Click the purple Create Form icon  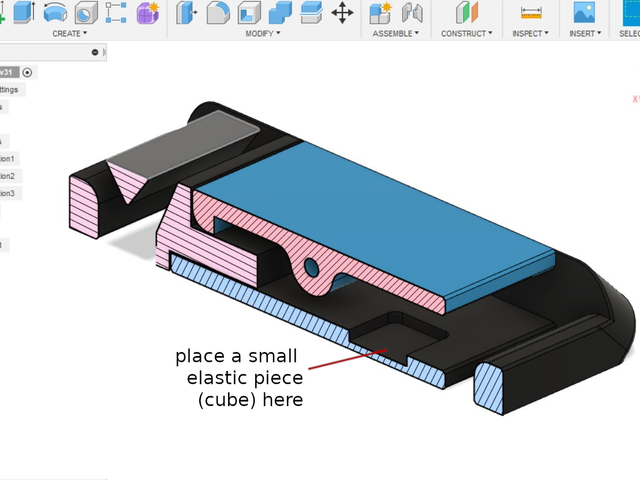pyautogui.click(x=148, y=12)
